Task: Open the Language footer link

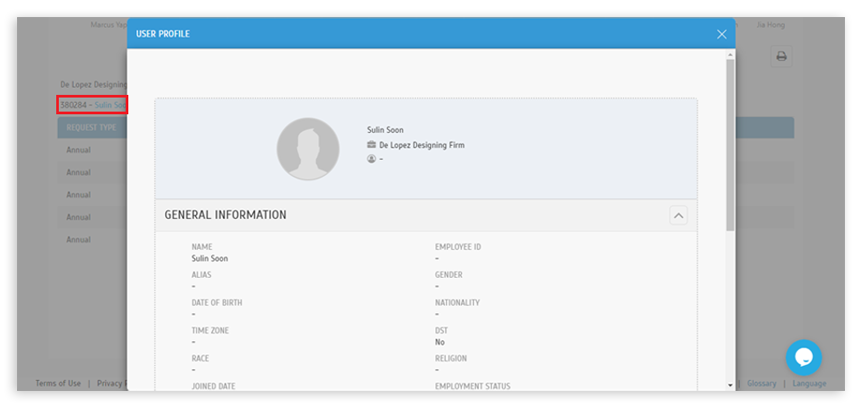Action: tap(809, 384)
